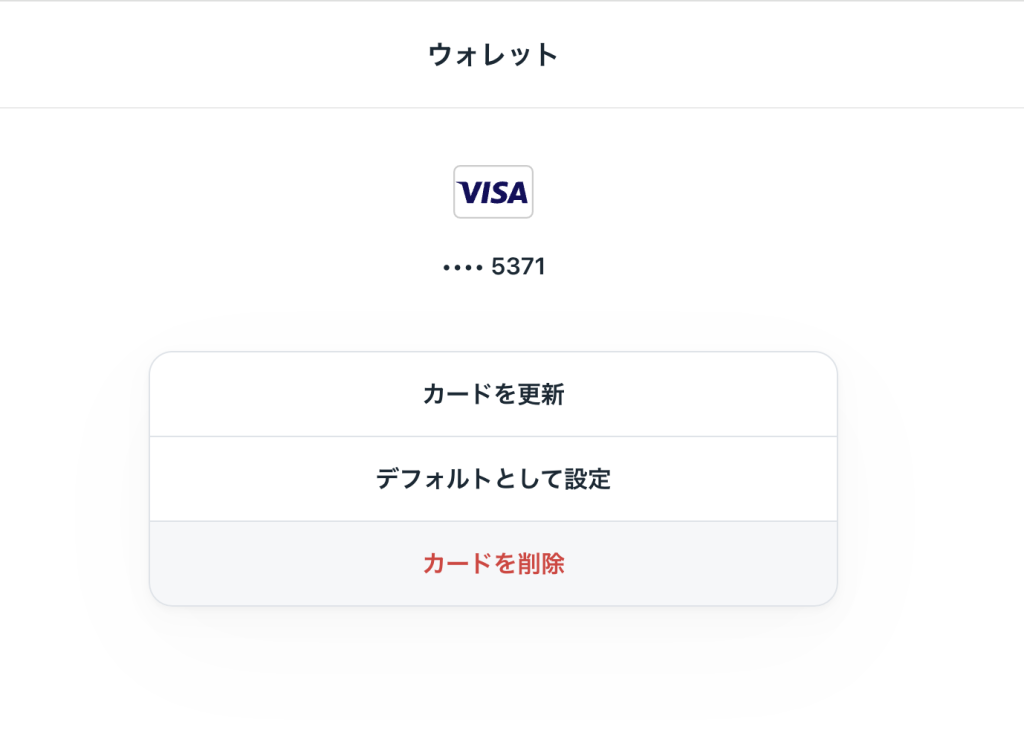Click the 5371 digits under Visa logo
The image size is (1024, 745).
point(518,267)
